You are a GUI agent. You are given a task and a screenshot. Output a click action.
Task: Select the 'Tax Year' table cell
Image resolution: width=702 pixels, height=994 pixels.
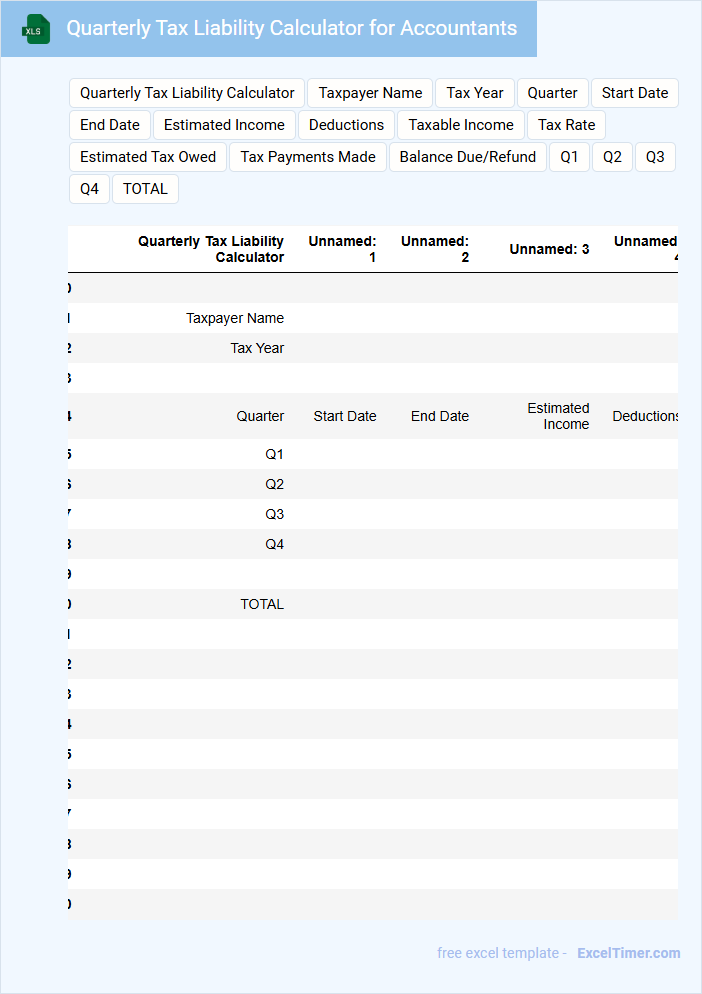[x=257, y=348]
